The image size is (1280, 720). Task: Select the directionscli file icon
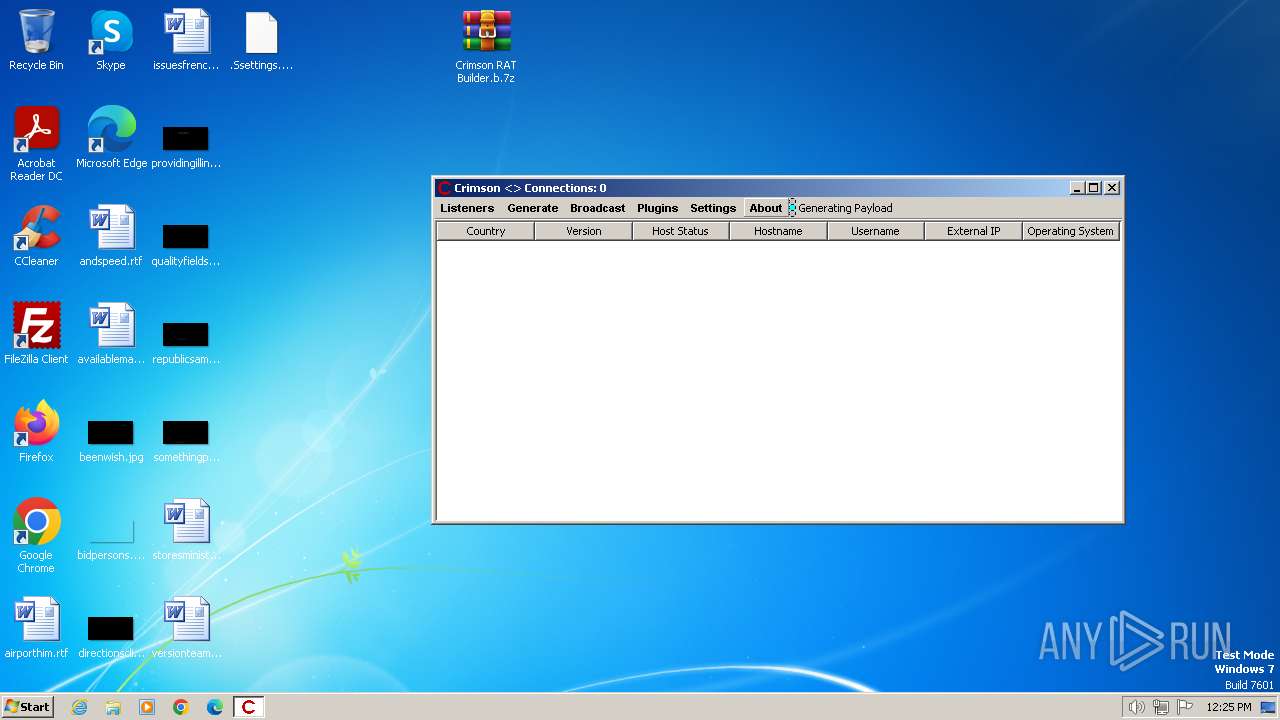click(x=111, y=636)
